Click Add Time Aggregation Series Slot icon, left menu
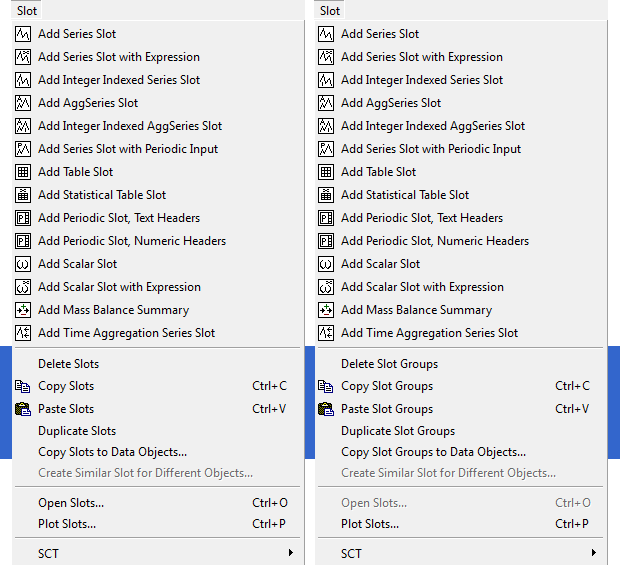 coord(23,333)
